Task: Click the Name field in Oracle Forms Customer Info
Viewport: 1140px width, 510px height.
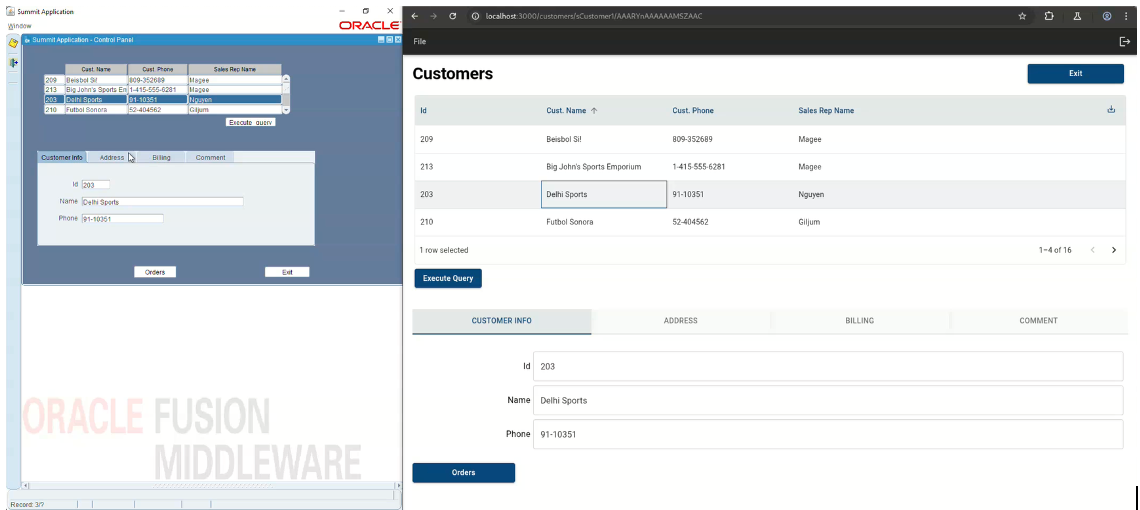Action: tap(162, 202)
